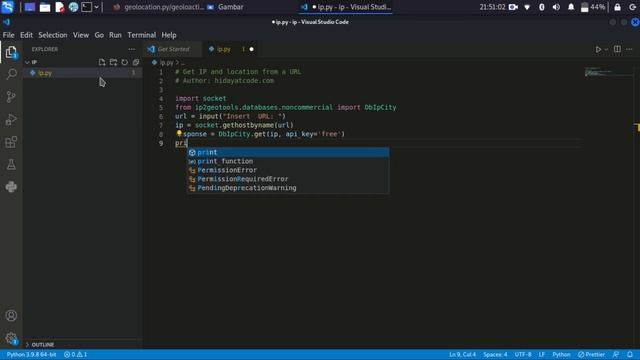This screenshot has width=640, height=360.
Task: Collapse all folders in Explorer
Action: (136, 62)
